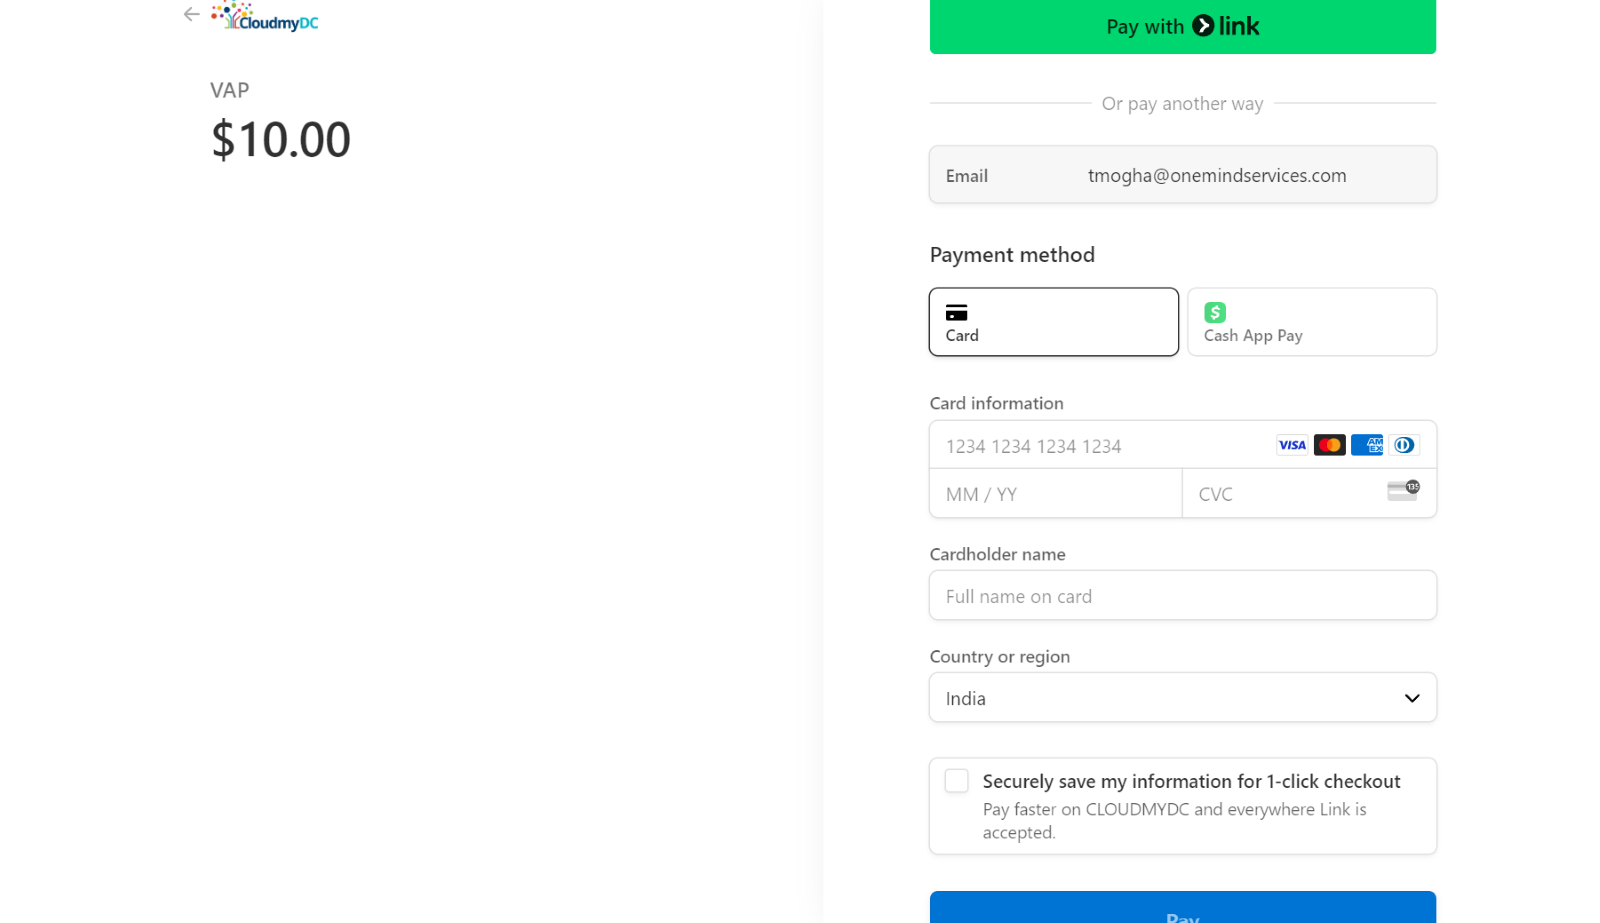This screenshot has width=1600, height=923.
Task: Click 'Pay faster on CLOUDMYDC' description text
Action: coord(1174,820)
